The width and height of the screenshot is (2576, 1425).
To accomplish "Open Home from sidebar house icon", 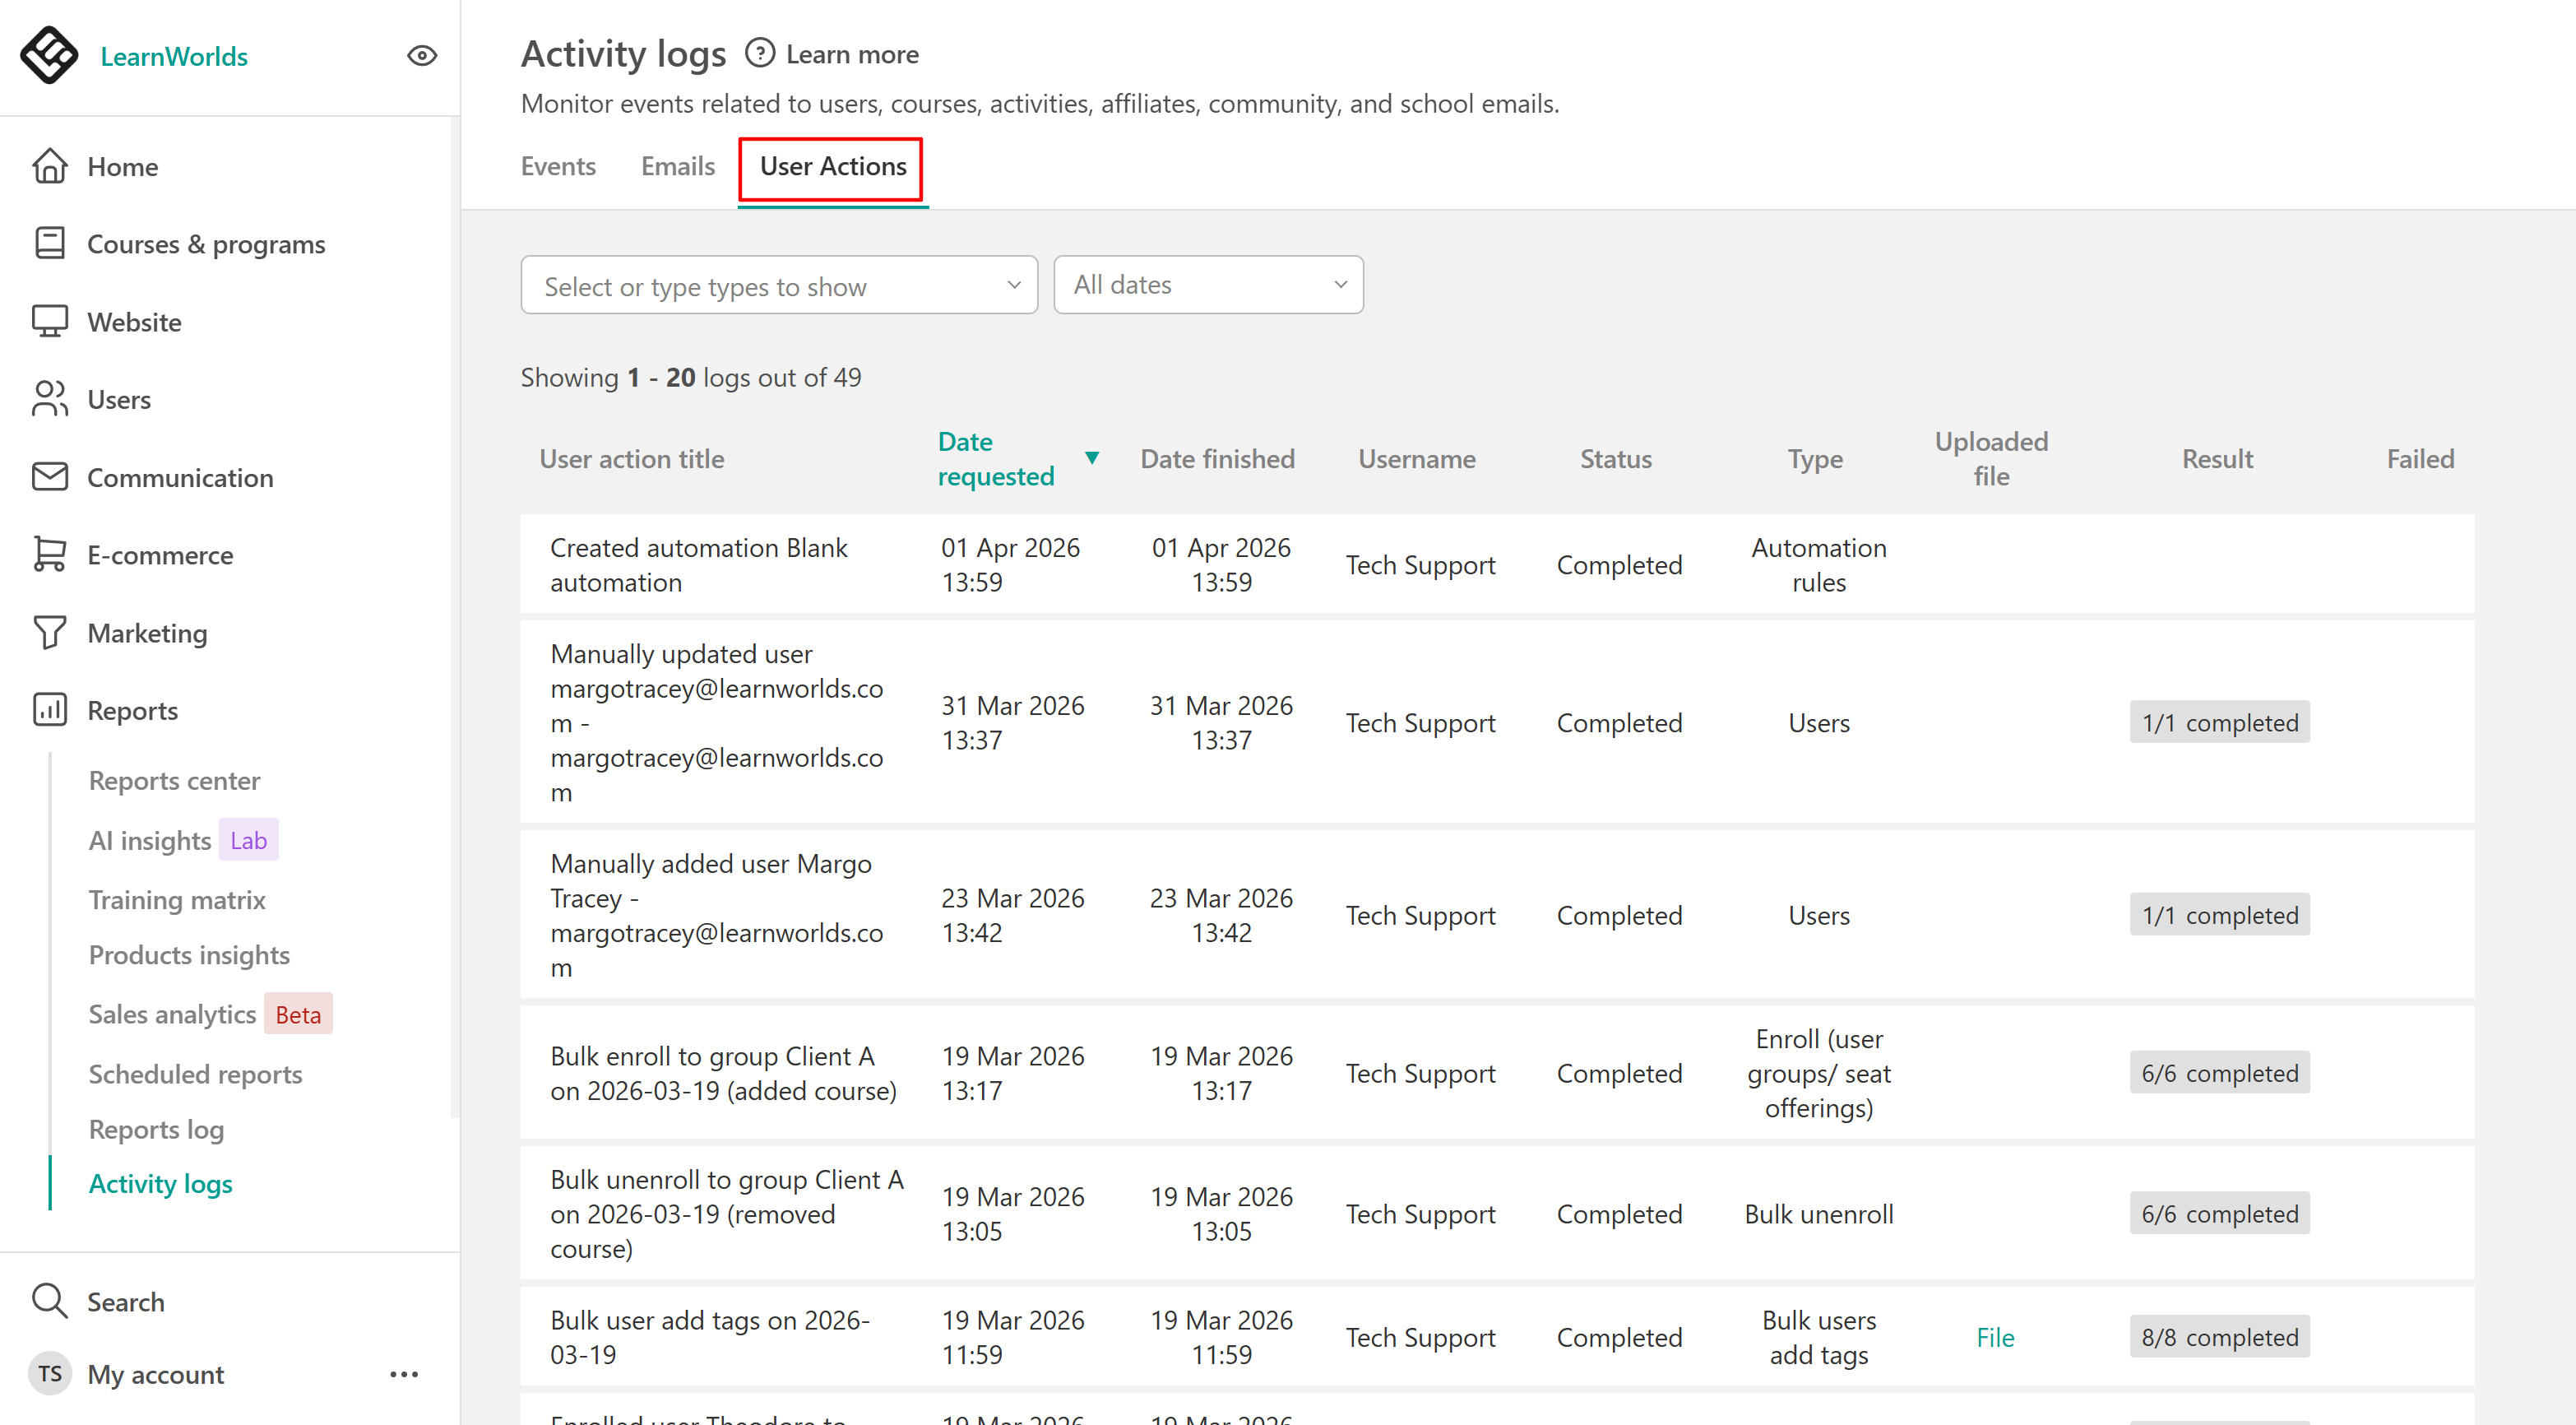I will pos(50,167).
